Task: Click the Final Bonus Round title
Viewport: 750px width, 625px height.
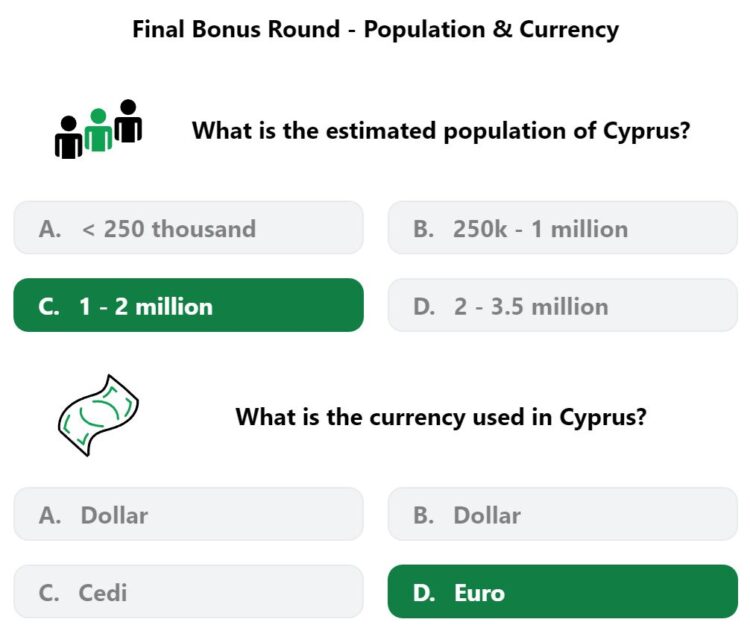Action: pyautogui.click(x=375, y=29)
